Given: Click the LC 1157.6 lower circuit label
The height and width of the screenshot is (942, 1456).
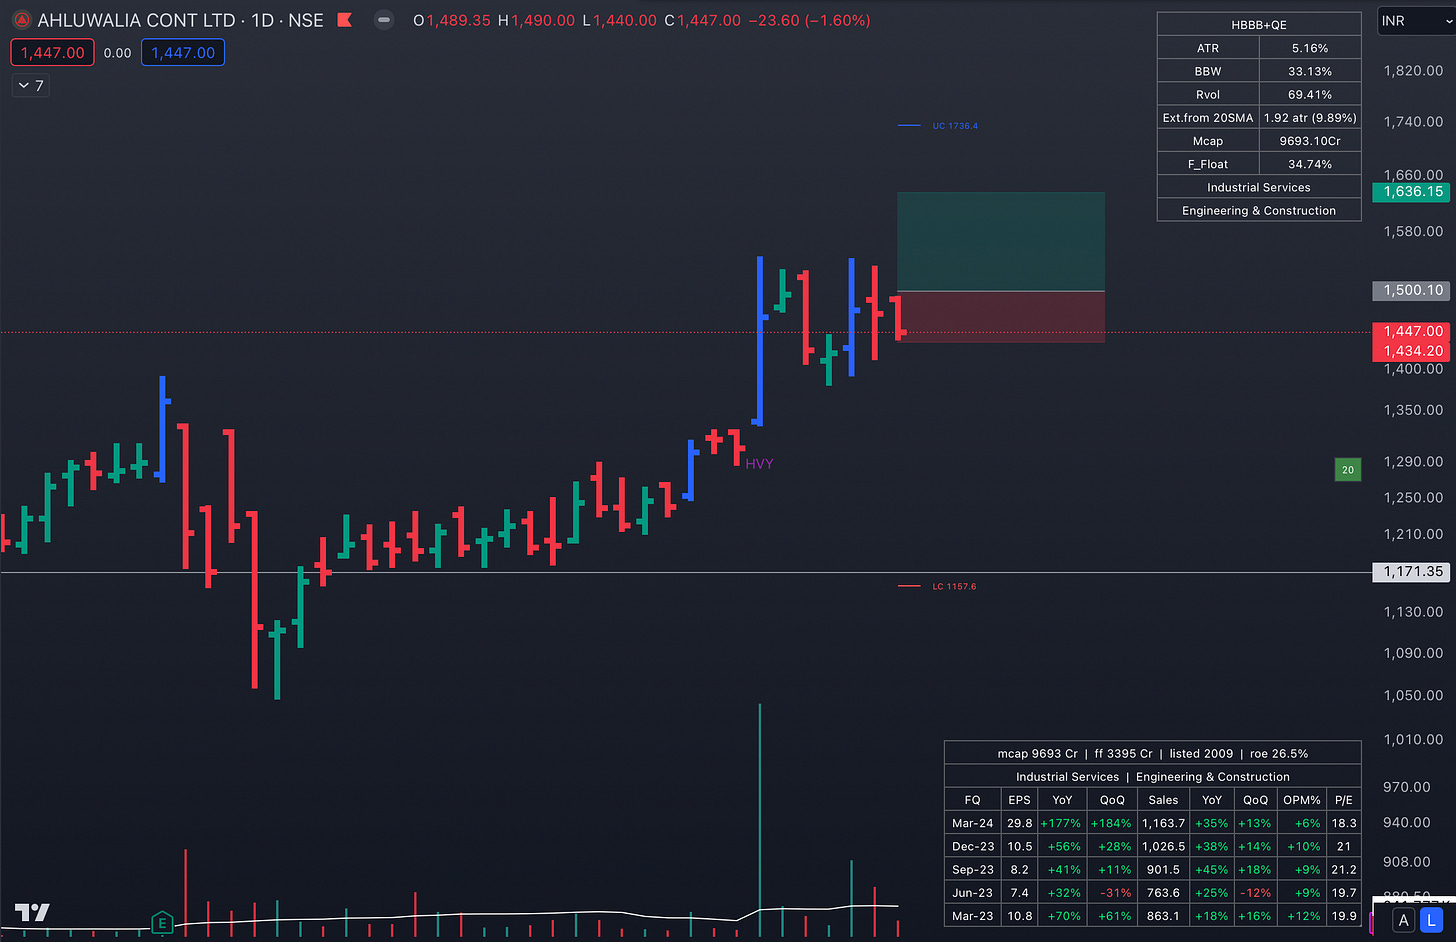Looking at the screenshot, I should click(x=954, y=587).
